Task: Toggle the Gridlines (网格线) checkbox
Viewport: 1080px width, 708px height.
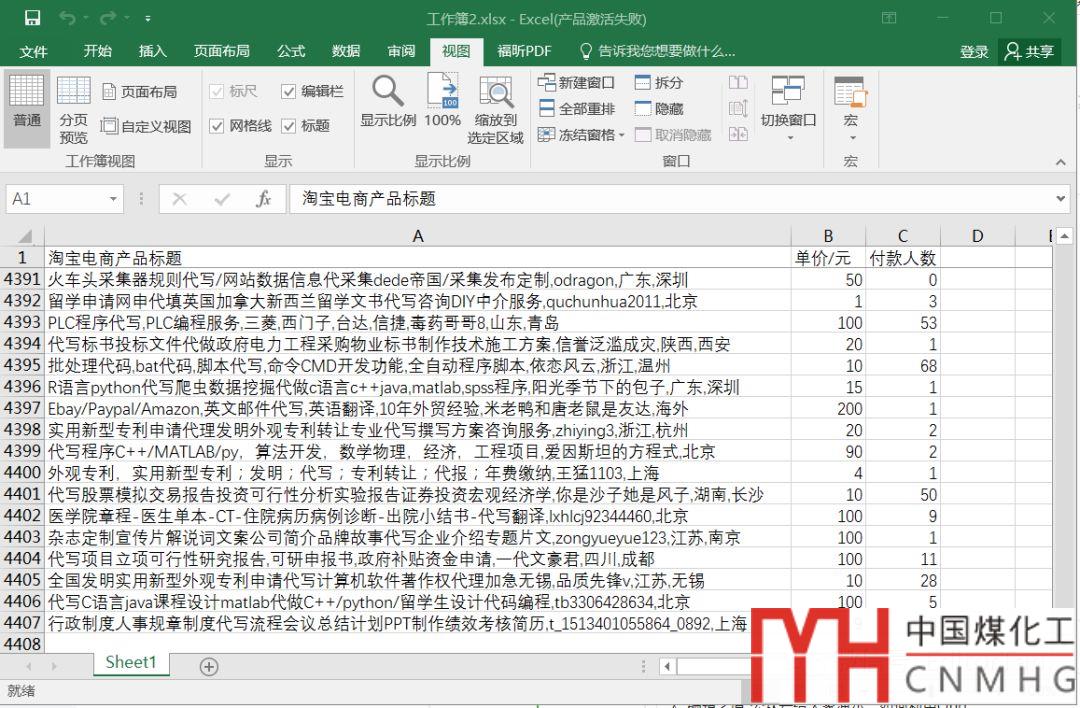Action: click(240, 125)
